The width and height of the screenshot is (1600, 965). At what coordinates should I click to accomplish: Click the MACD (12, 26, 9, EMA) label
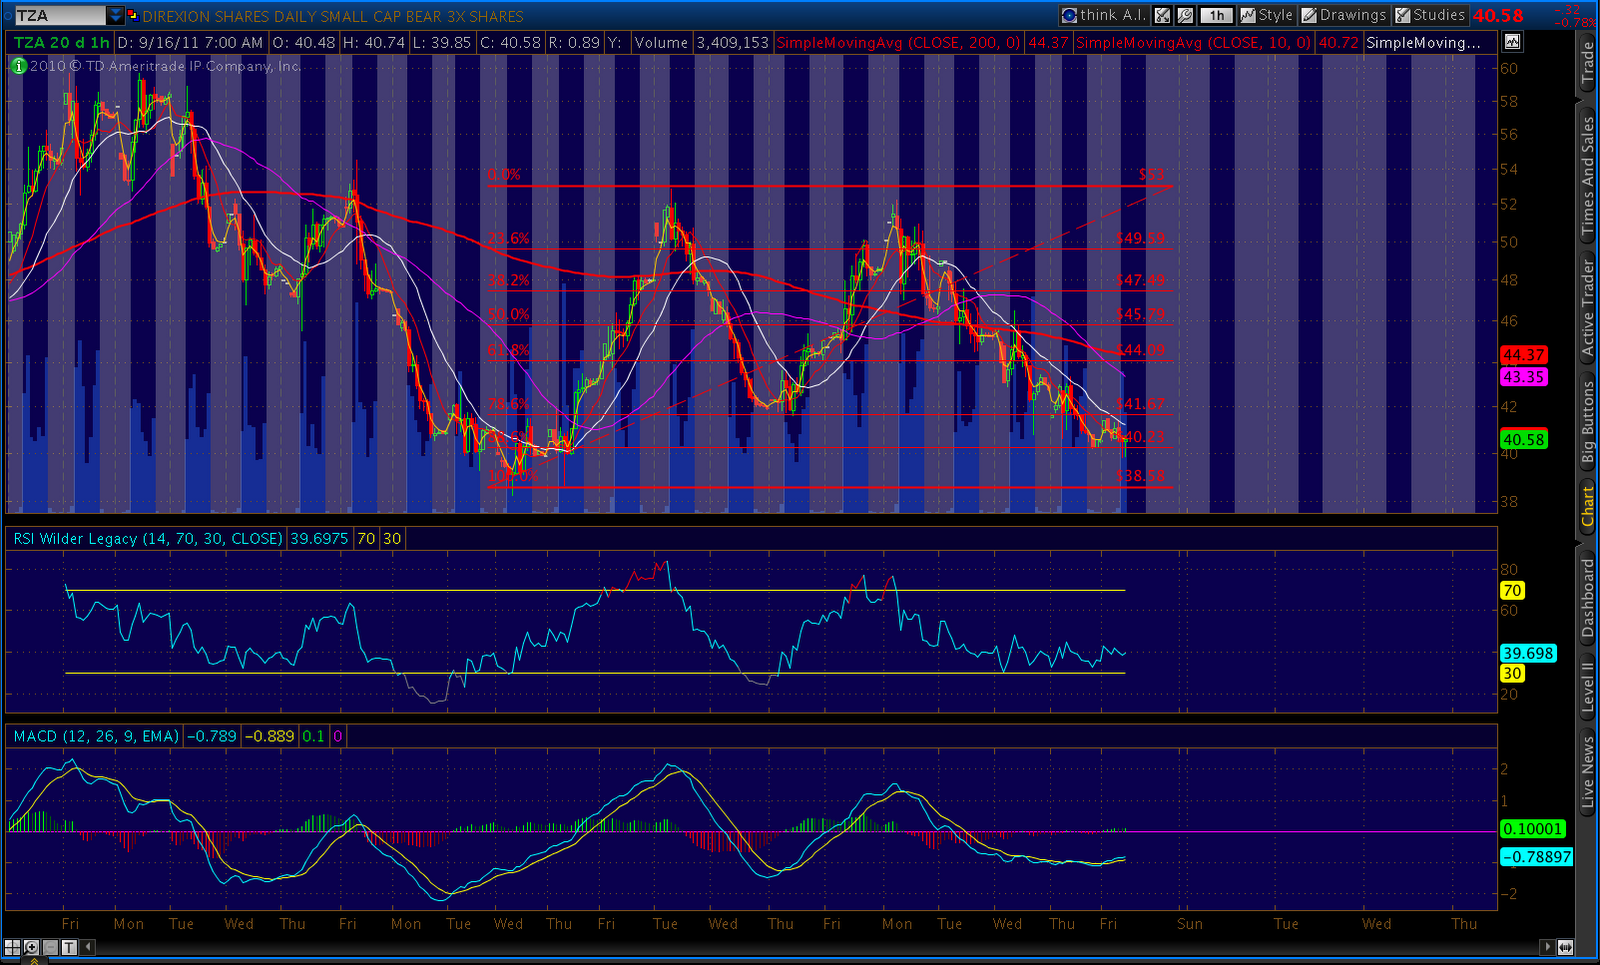[96, 736]
